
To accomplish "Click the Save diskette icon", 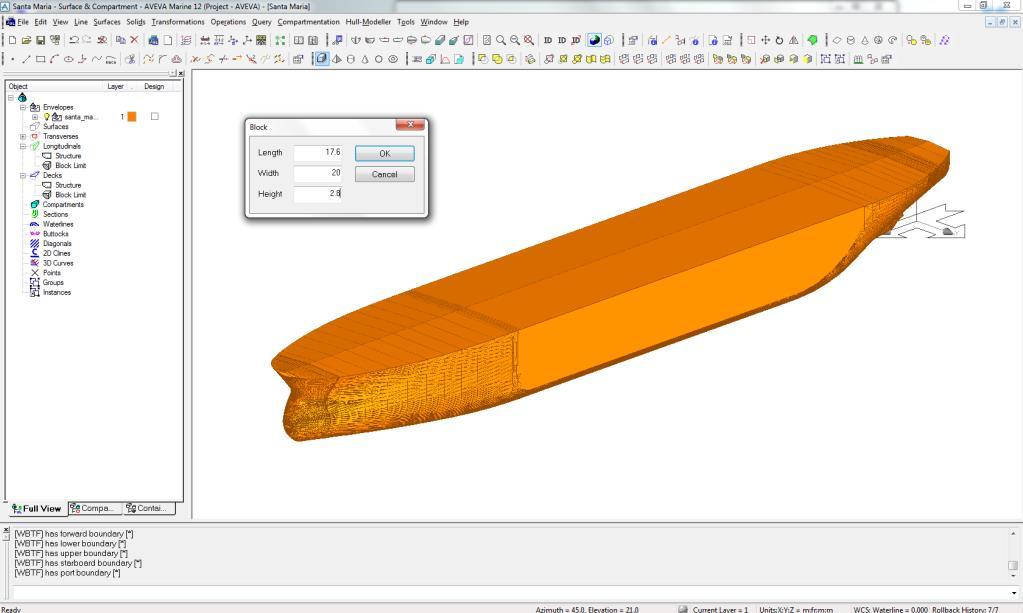I will coord(40,40).
